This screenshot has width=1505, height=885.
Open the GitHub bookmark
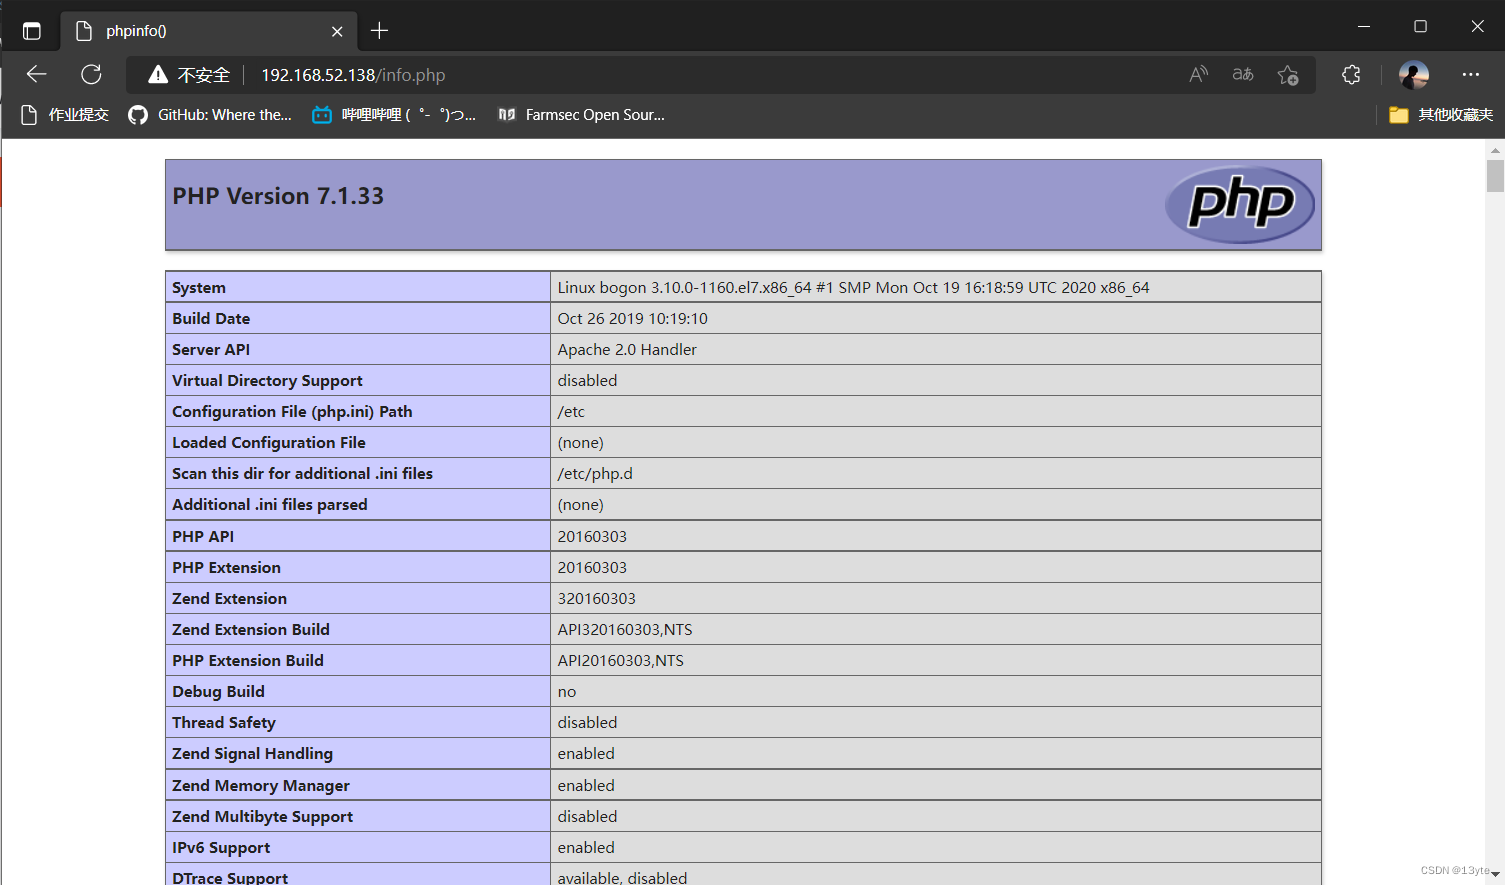210,114
